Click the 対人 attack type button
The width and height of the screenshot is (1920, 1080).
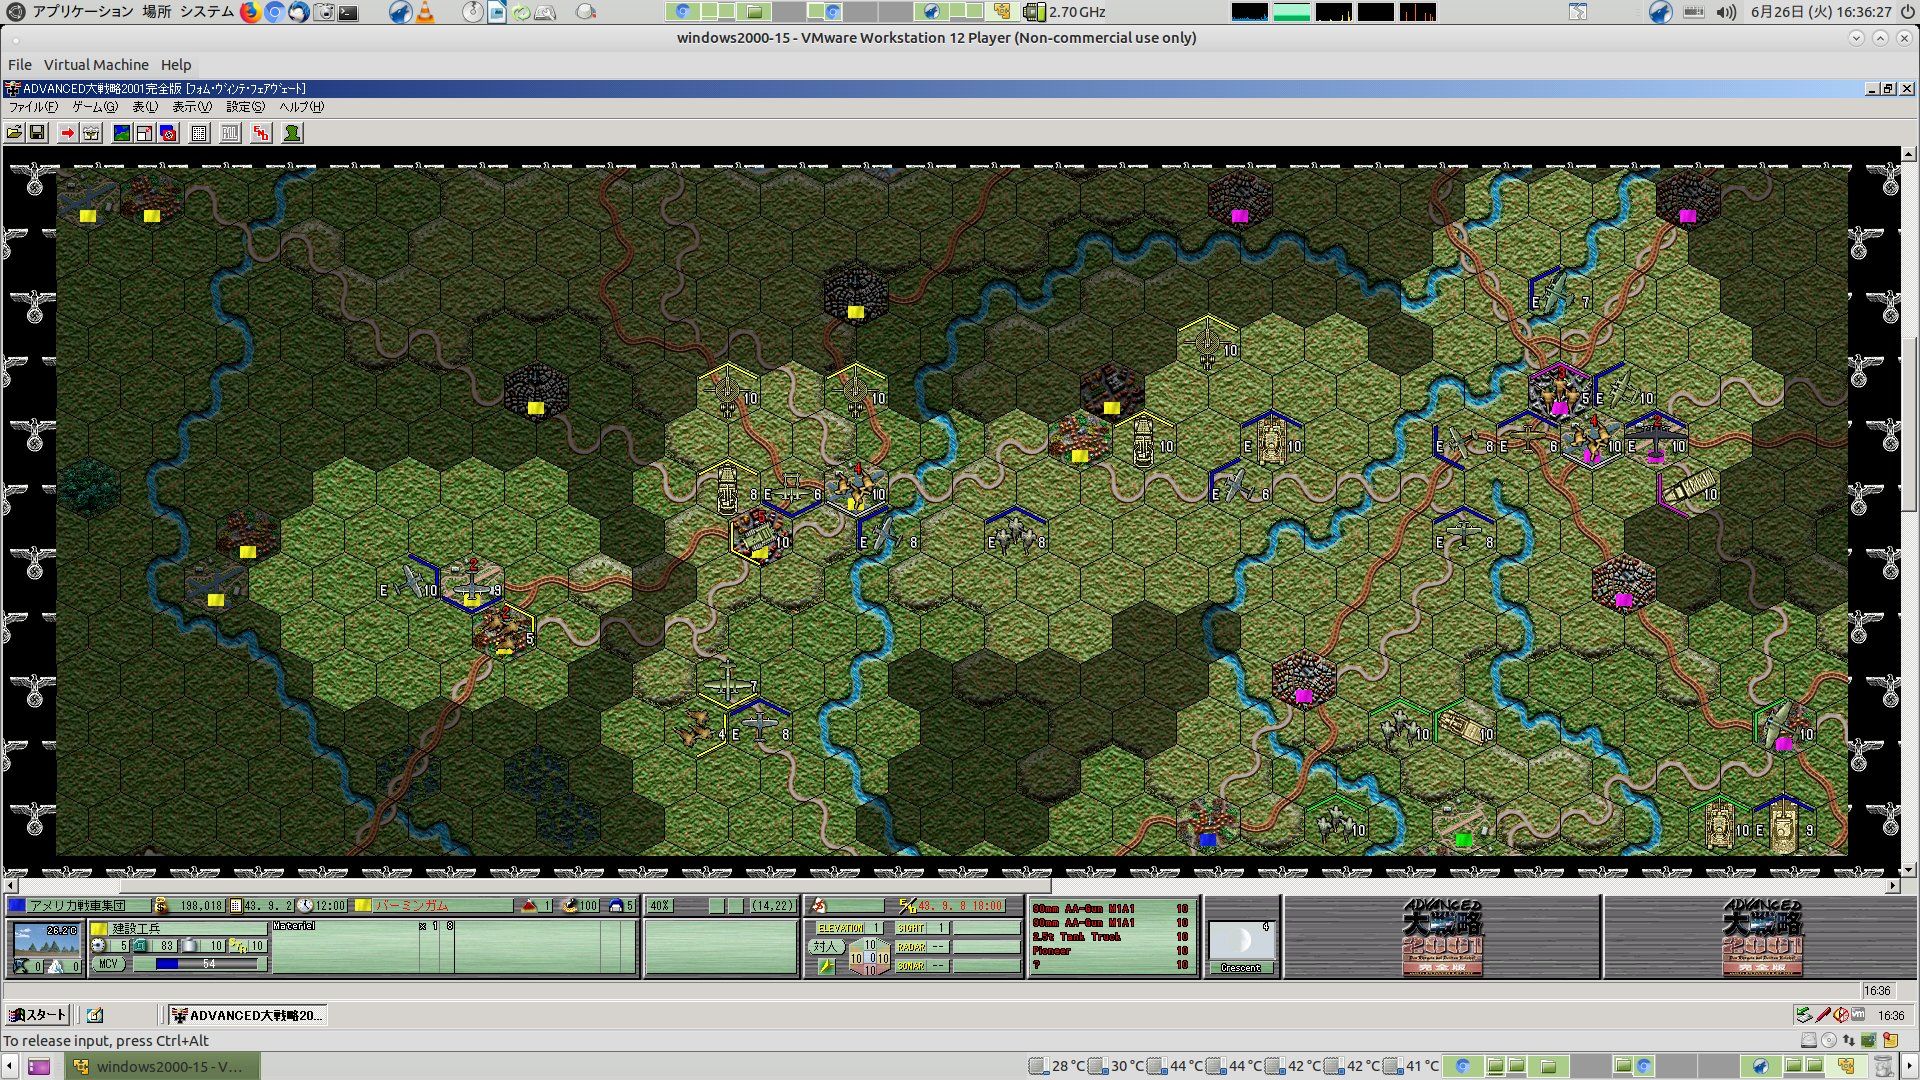824,946
